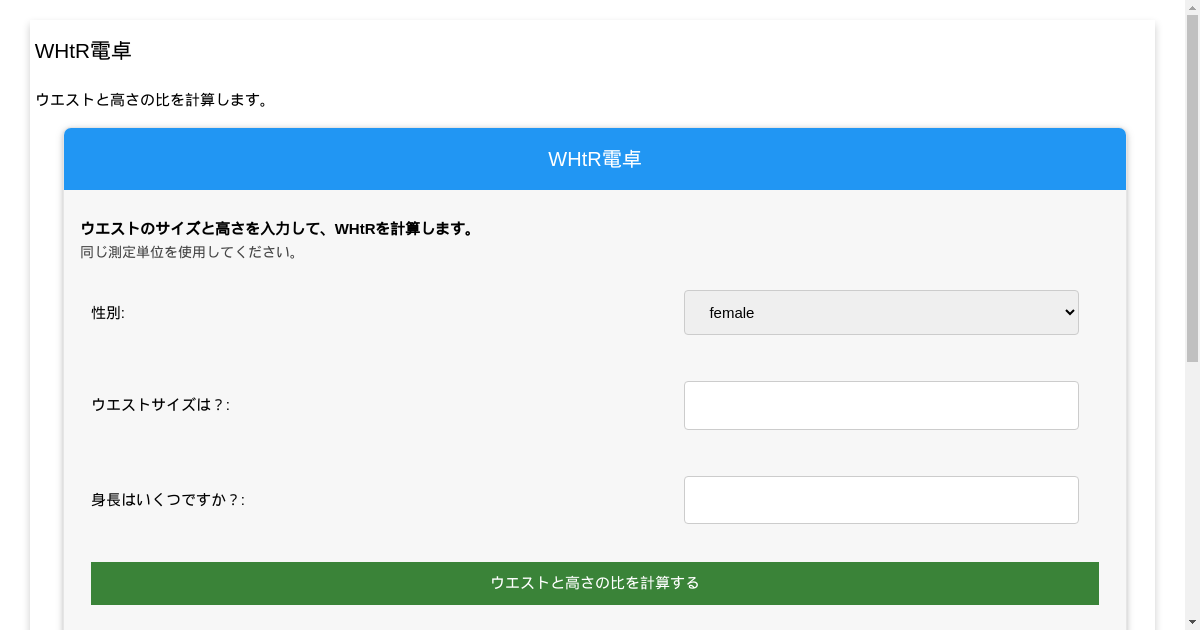Click inside the ウエストサイズは？ text box
The width and height of the screenshot is (1200, 630).
tap(881, 405)
